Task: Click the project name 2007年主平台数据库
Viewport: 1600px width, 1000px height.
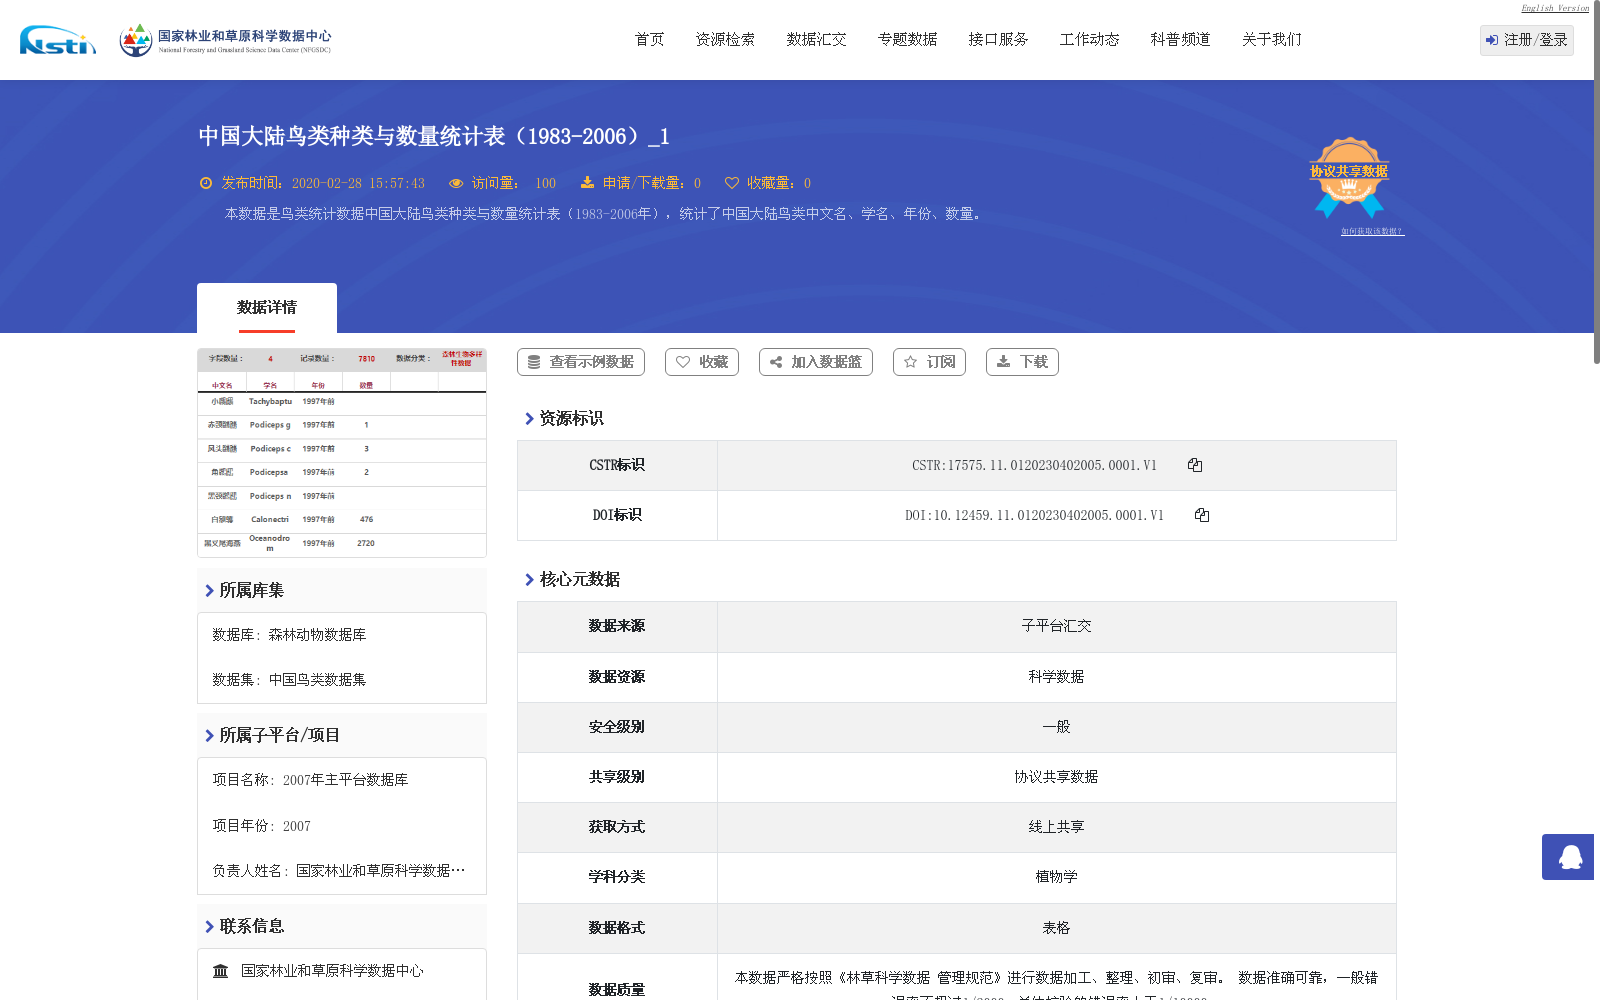Action: coord(345,780)
